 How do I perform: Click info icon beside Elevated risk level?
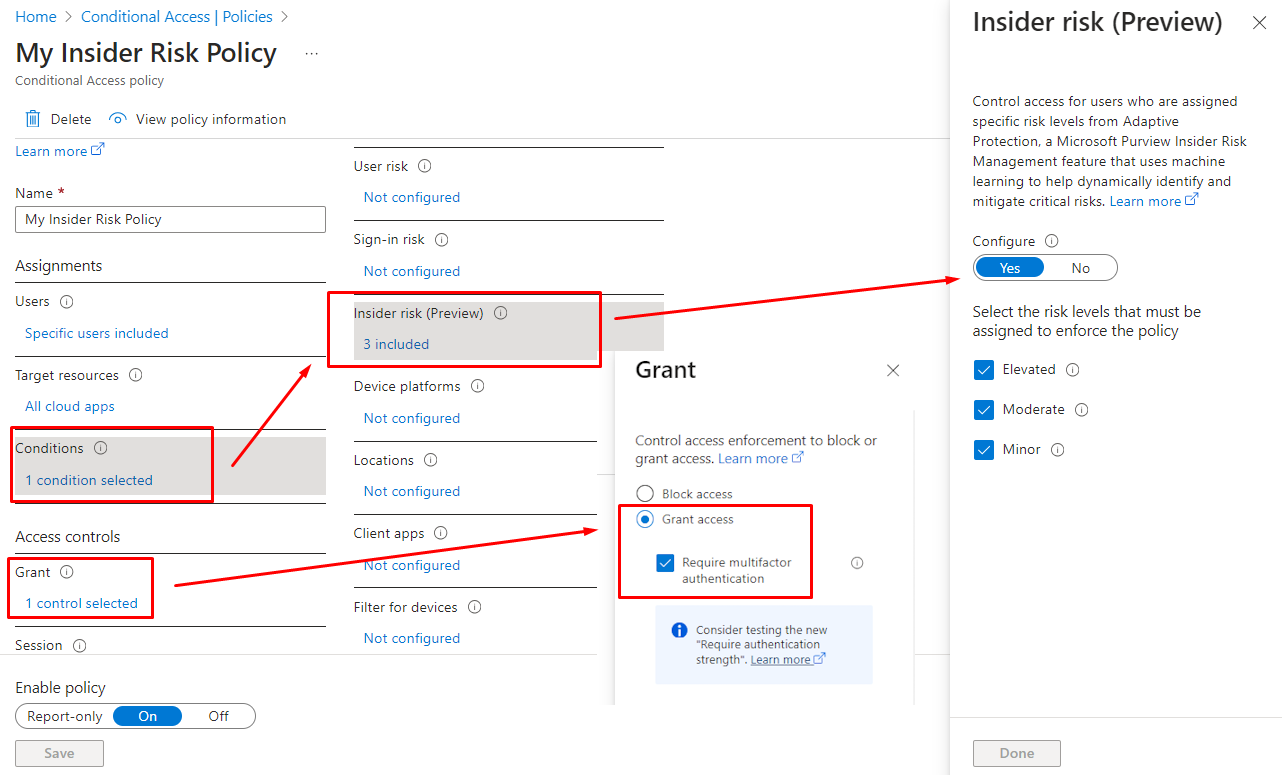pos(1073,370)
